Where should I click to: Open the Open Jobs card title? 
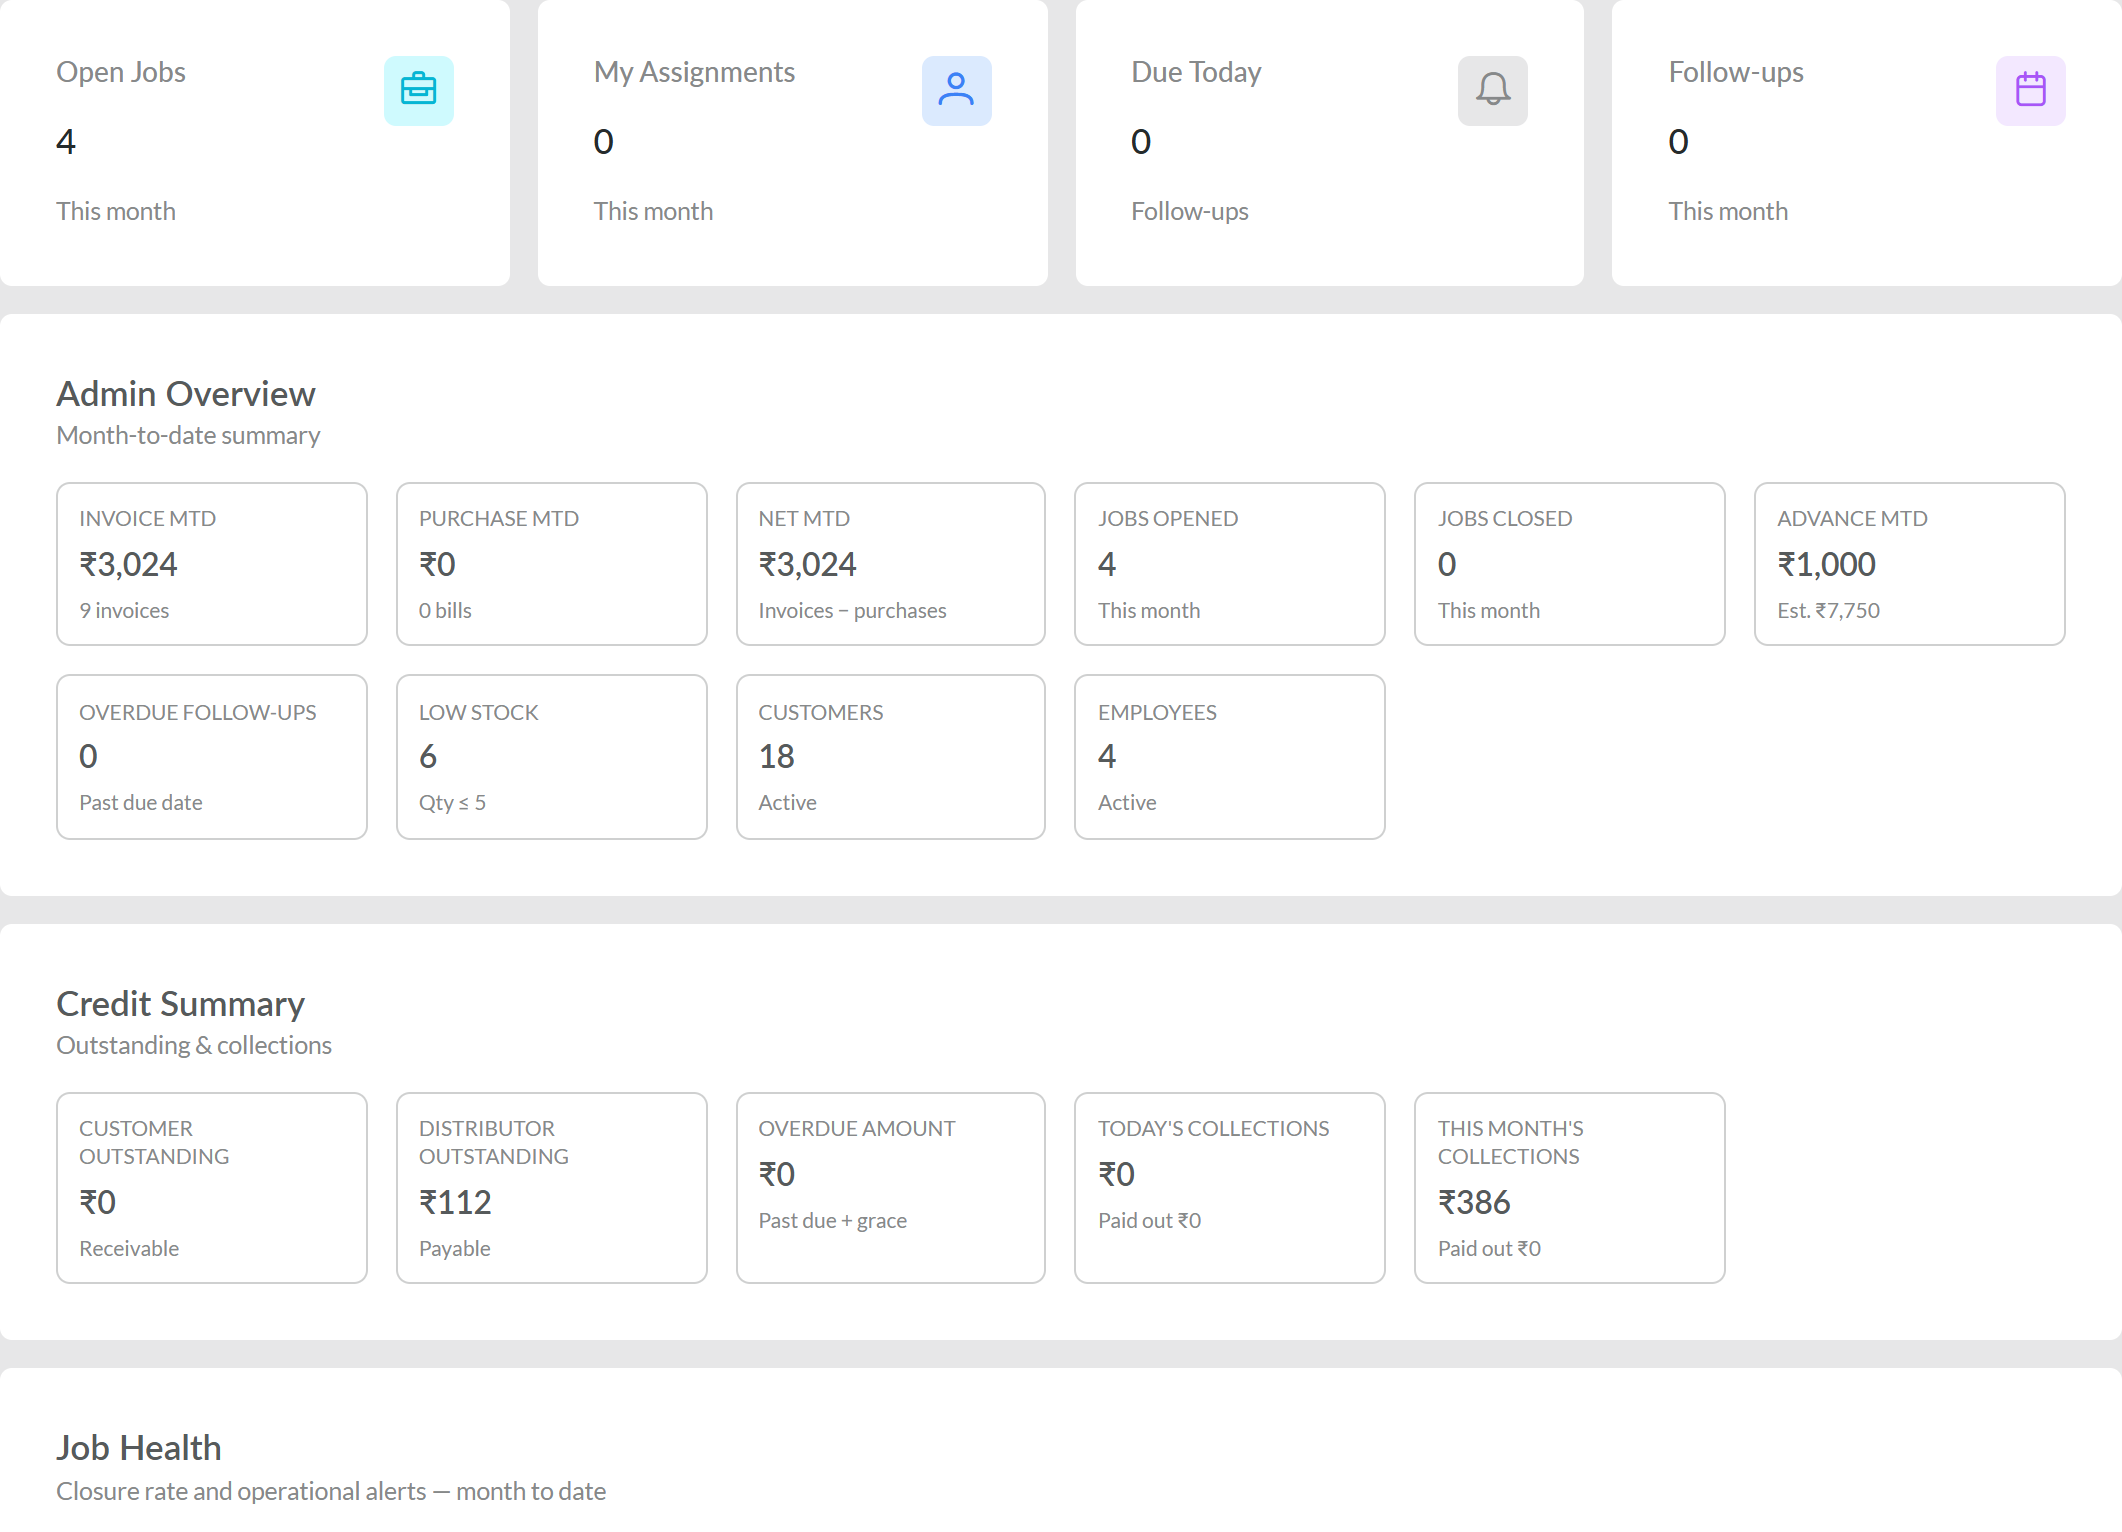(x=121, y=72)
